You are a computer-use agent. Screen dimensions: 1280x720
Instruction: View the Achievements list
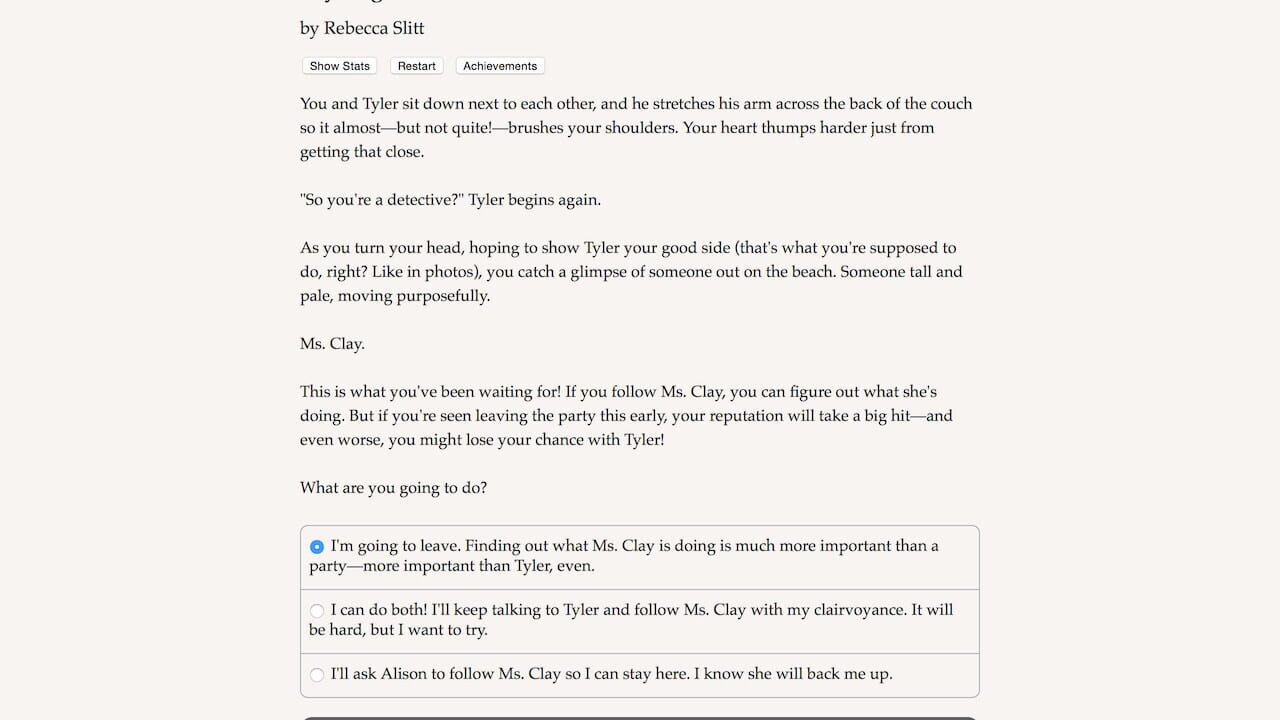point(500,66)
